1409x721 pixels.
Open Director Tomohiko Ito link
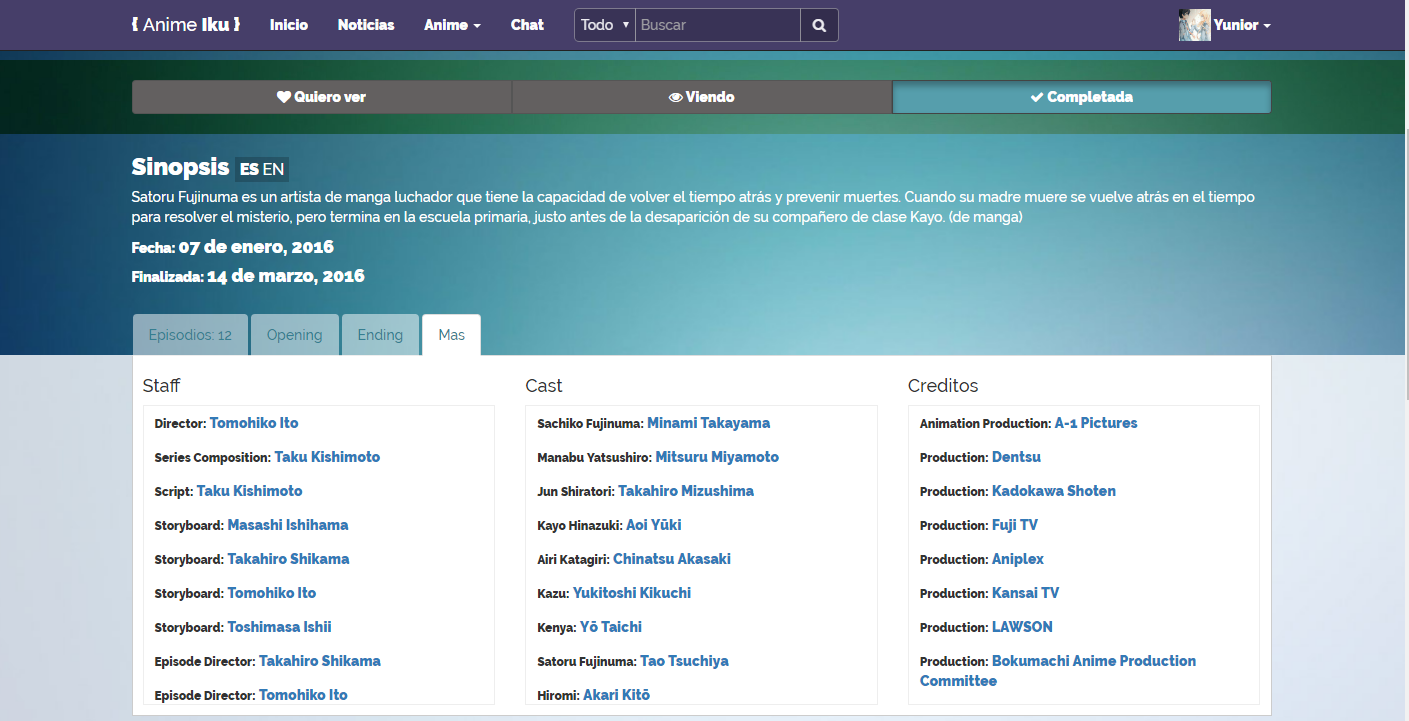tap(254, 423)
